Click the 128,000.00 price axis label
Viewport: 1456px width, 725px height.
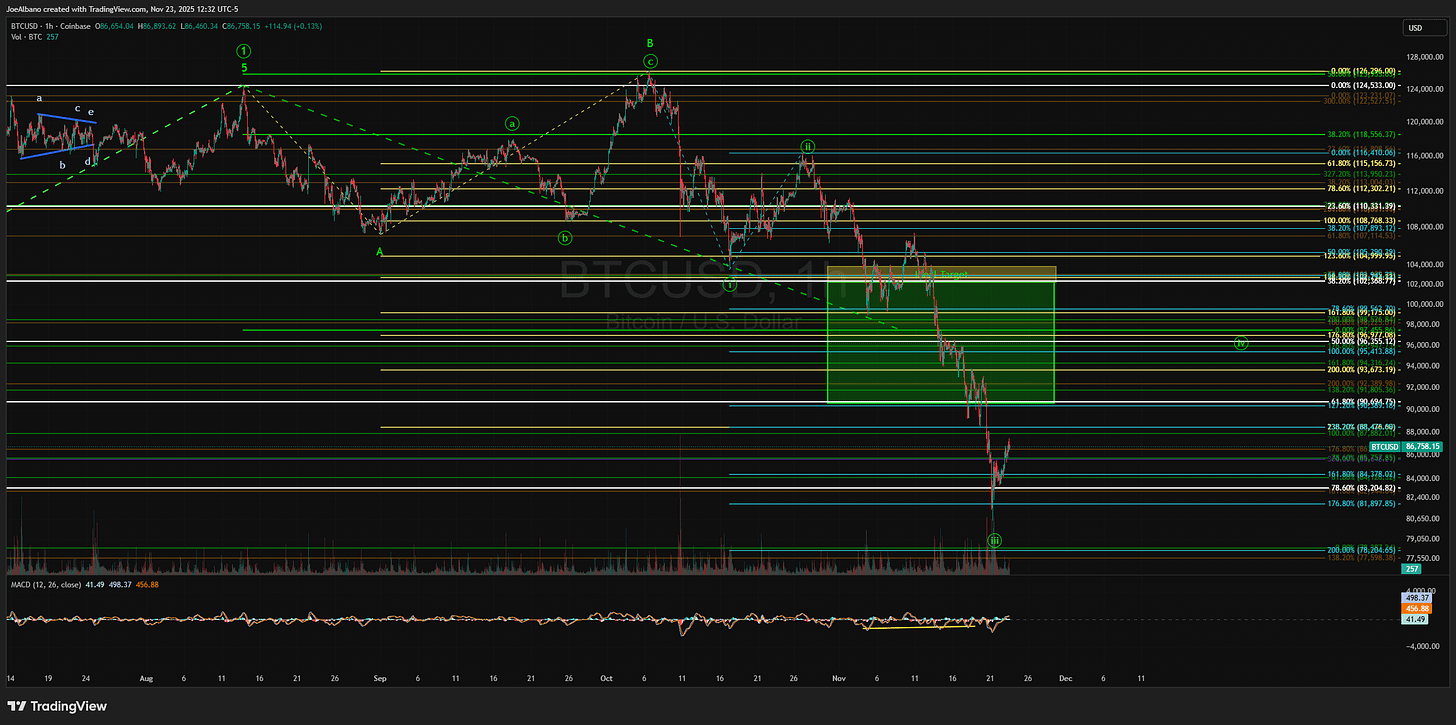[x=1423, y=57]
